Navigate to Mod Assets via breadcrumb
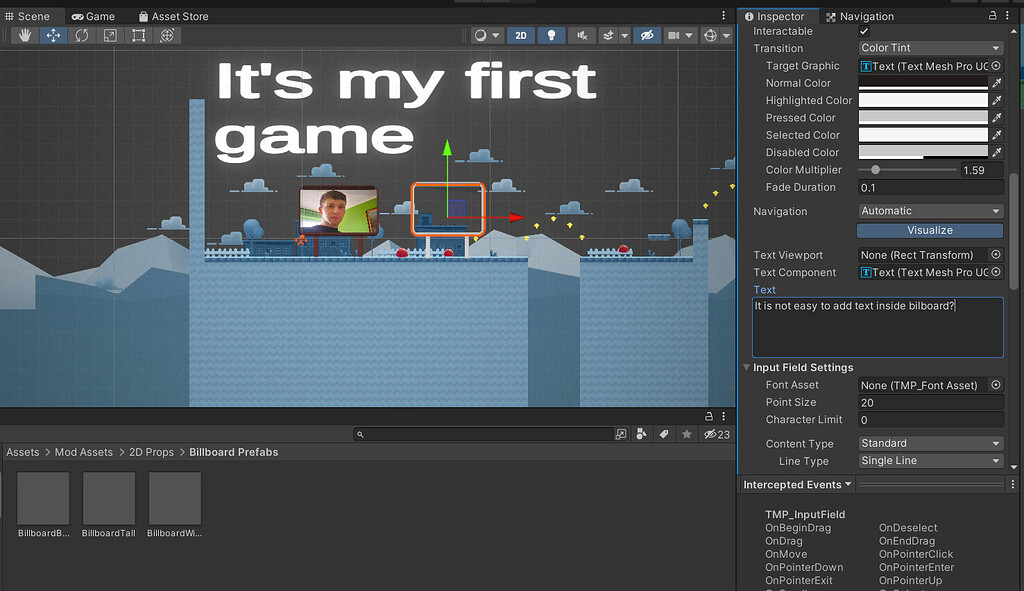 tap(84, 452)
